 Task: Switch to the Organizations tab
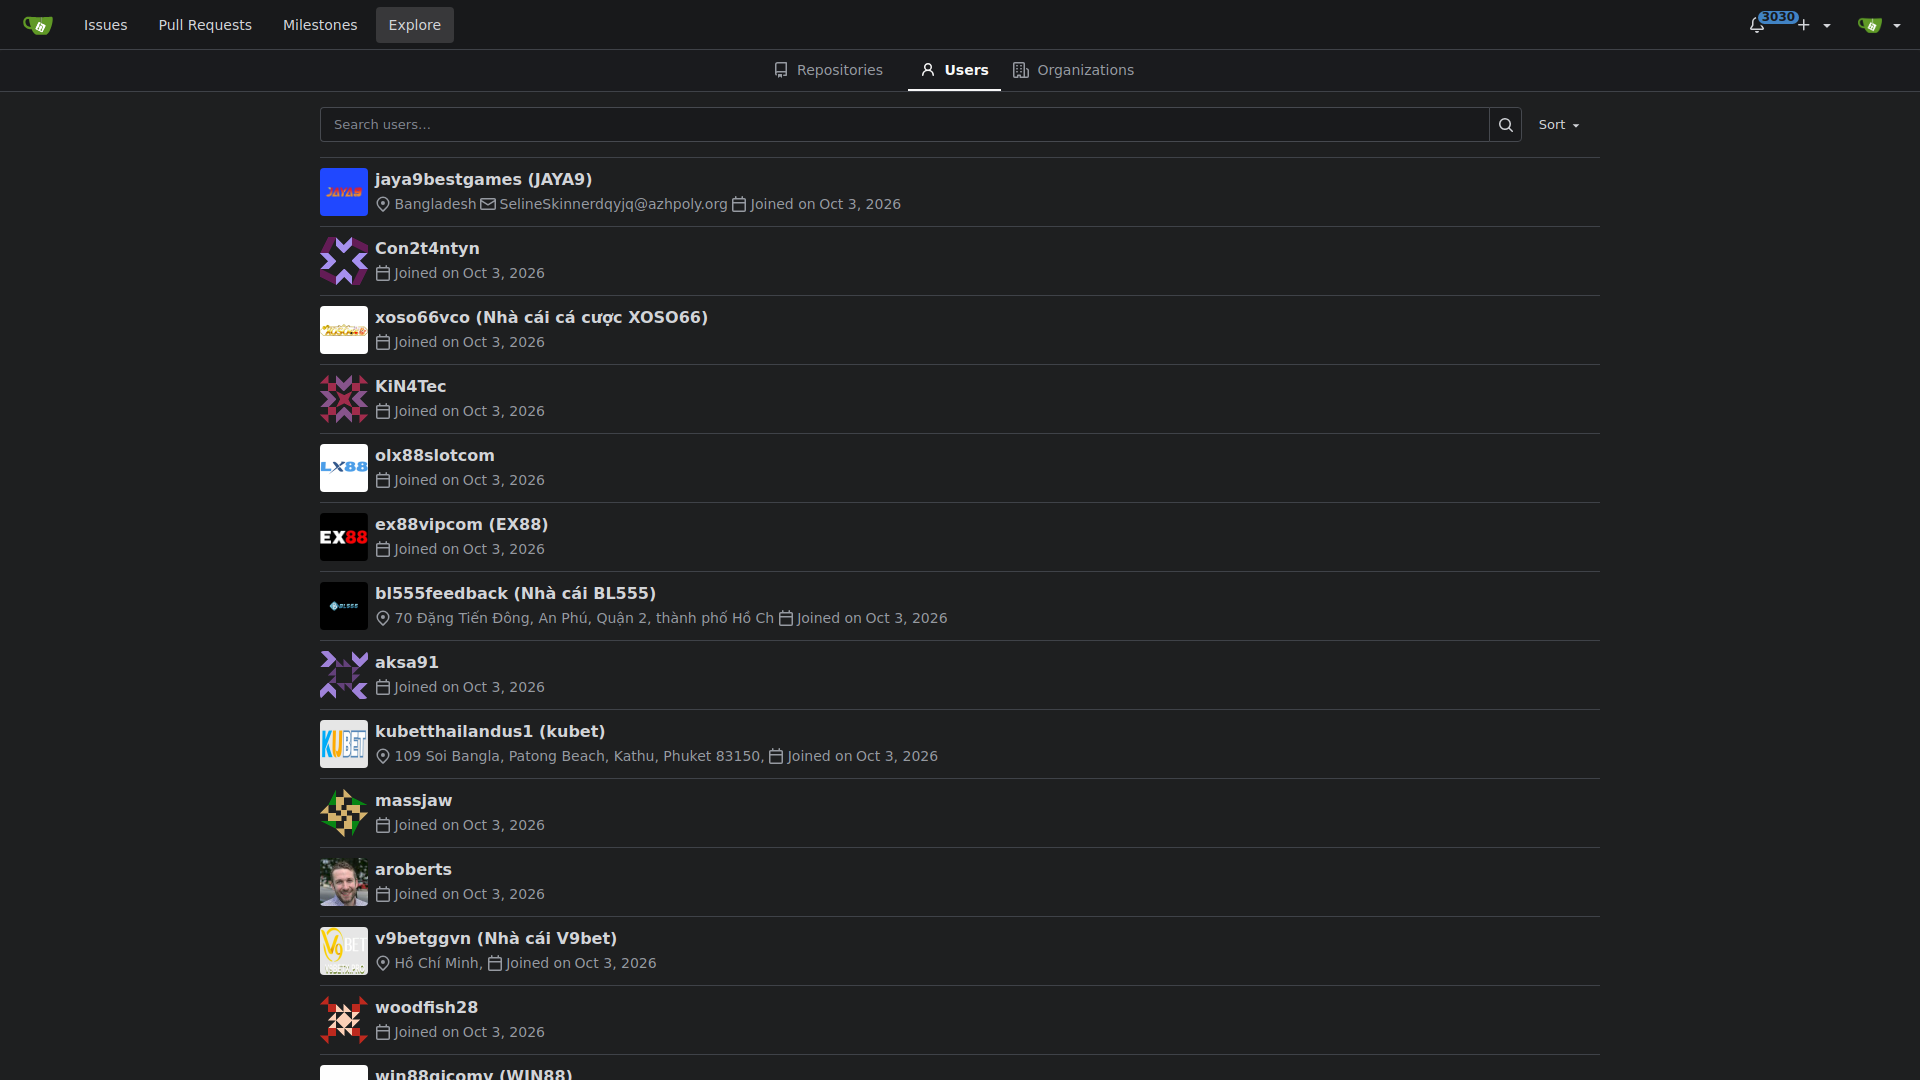(x=1073, y=70)
